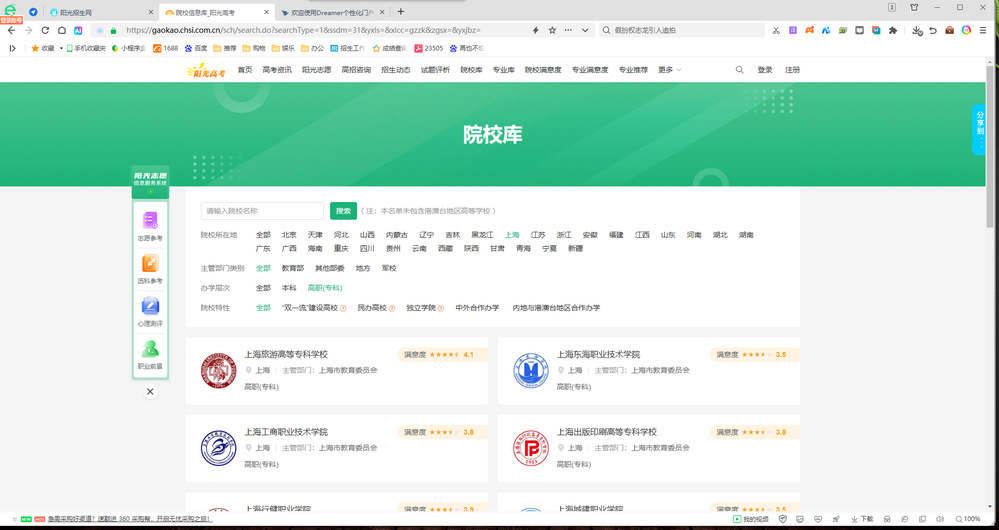999x530 pixels.
Task: Click the 上海出版印刷高等专科学校 logo
Action: click(530, 448)
